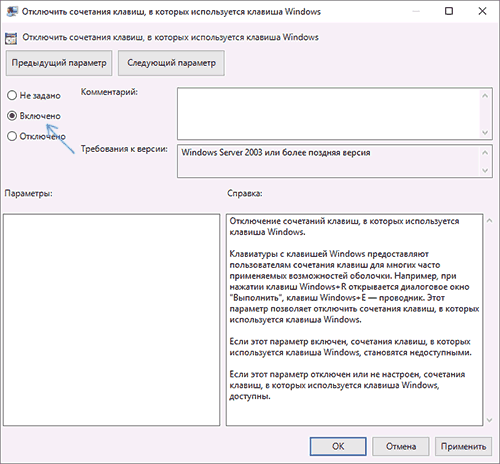This screenshot has width=500, height=464.
Task: Go to "Следующий параметр"
Action: point(171,63)
